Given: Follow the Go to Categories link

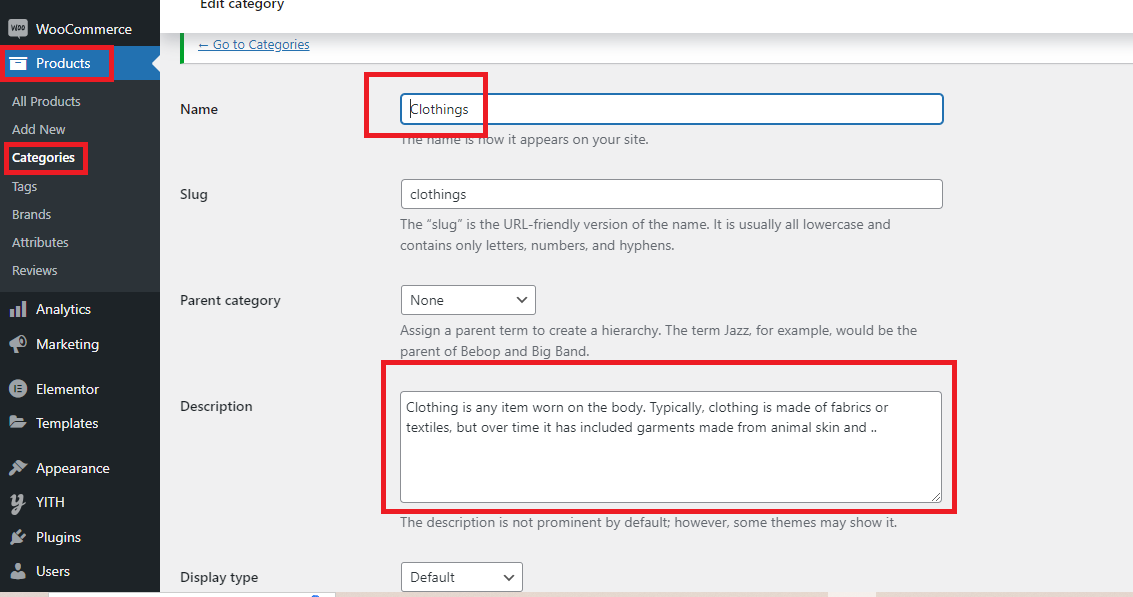Looking at the screenshot, I should tap(254, 45).
